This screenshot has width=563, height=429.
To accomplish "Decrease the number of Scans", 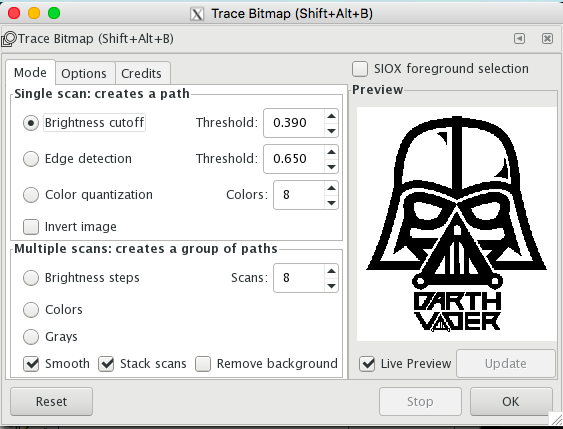I will pyautogui.click(x=331, y=285).
